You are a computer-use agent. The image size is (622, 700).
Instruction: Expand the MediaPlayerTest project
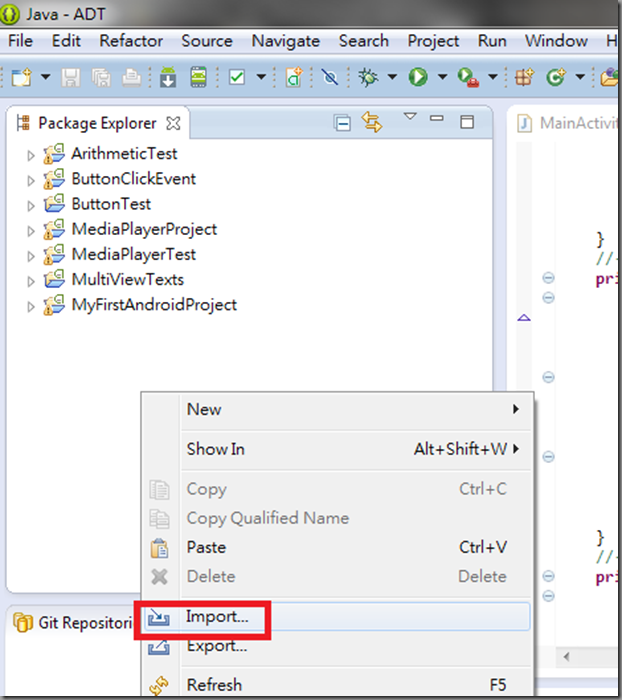30,256
